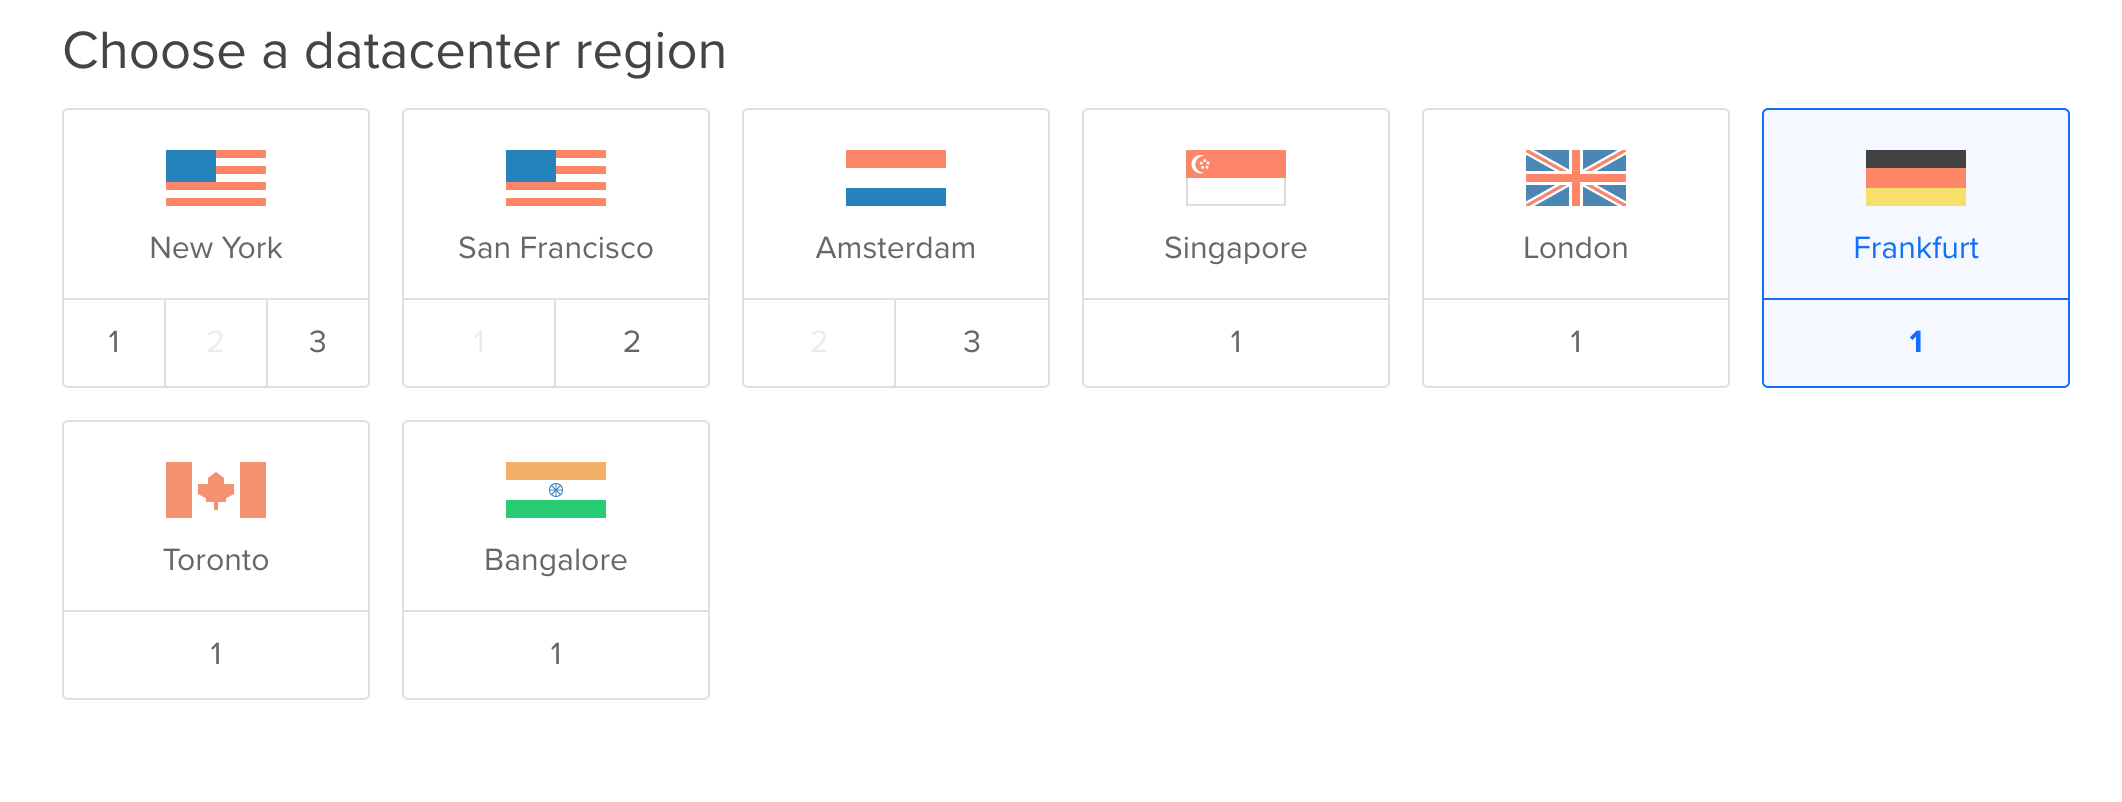This screenshot has height=802, width=2122.
Task: Select Singapore datacenter 1
Action: (x=1236, y=342)
